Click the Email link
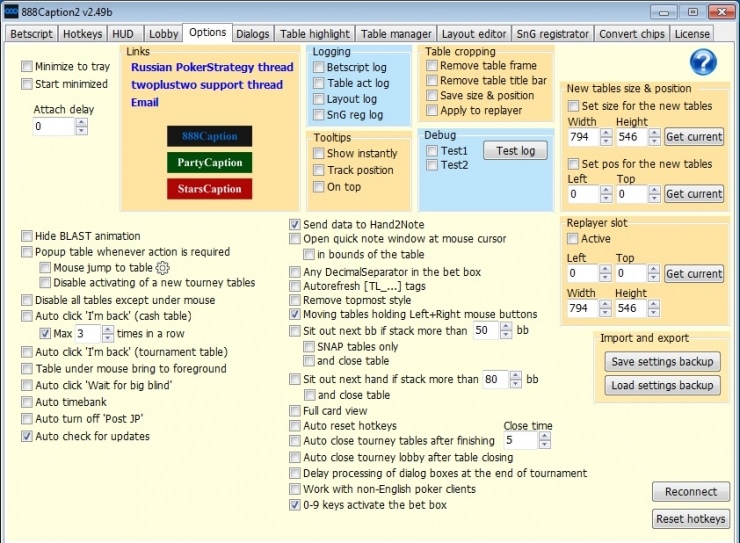 tap(144, 102)
